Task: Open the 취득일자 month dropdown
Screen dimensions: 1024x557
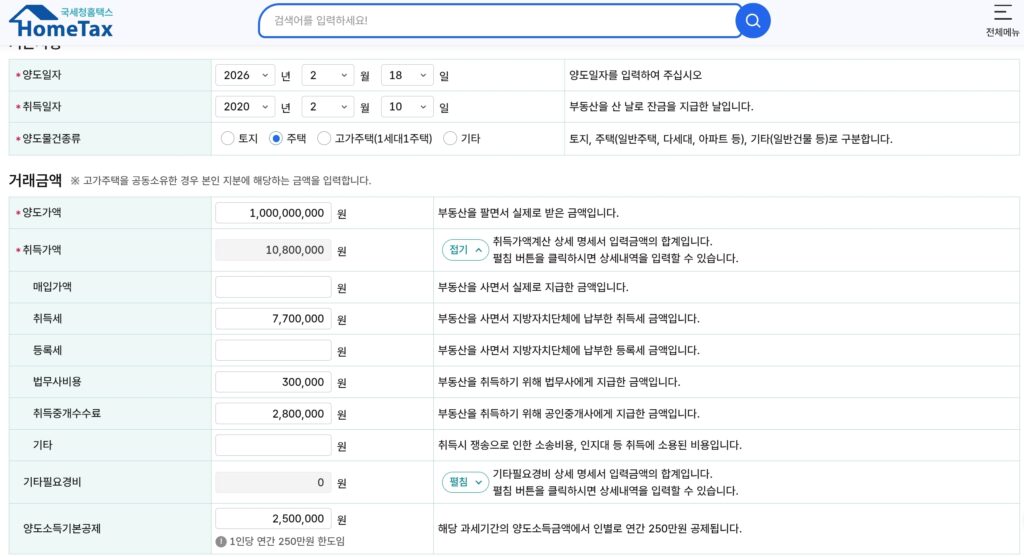Action: [326, 107]
